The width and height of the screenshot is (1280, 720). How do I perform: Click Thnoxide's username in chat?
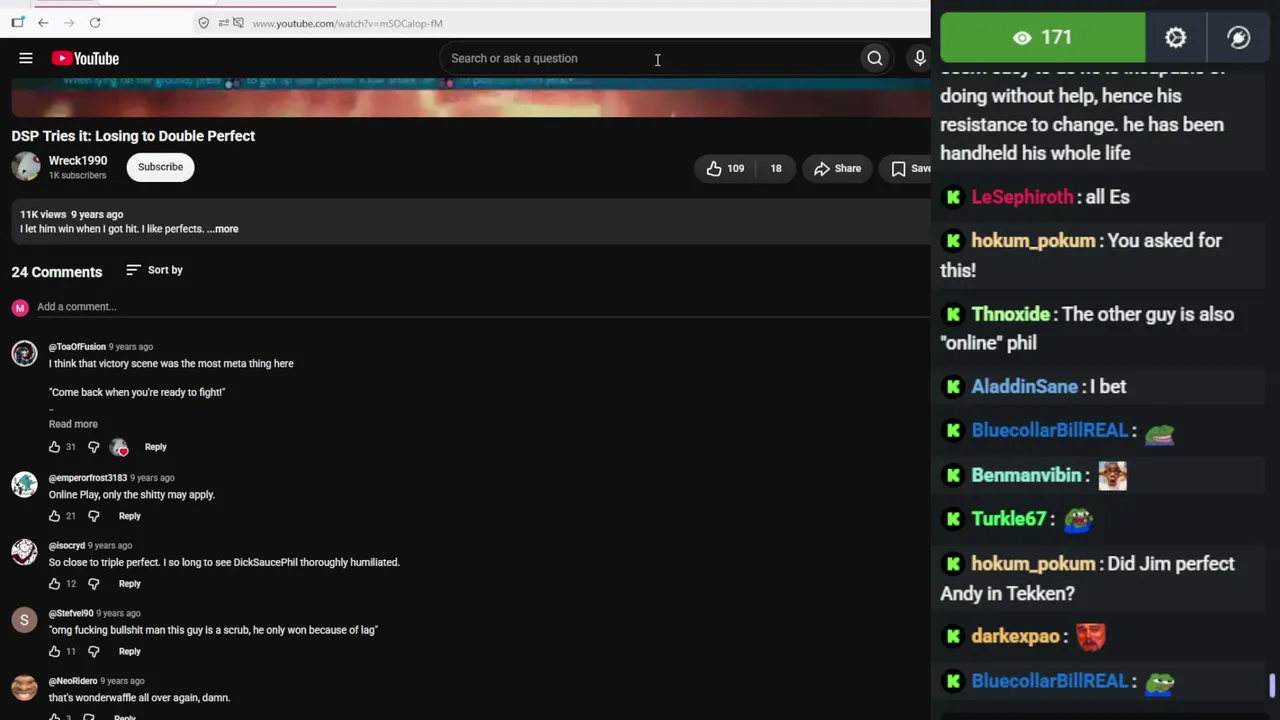pos(1011,314)
